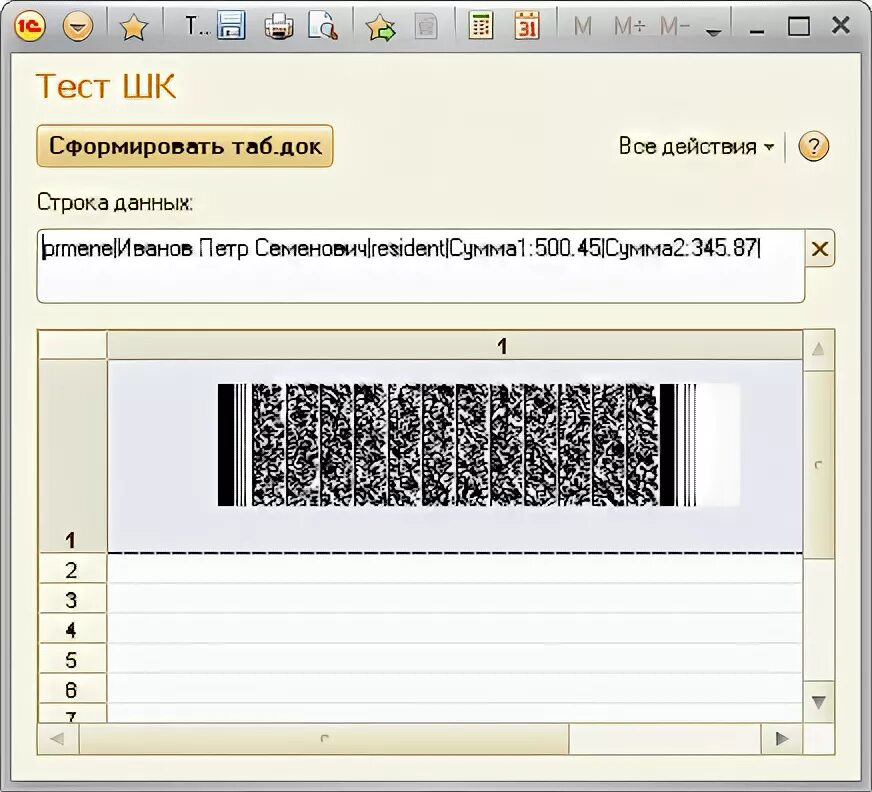Screen dimensions: 872x792
Task: Click the spreadsheet select-all corner cell
Action: [x=72, y=345]
